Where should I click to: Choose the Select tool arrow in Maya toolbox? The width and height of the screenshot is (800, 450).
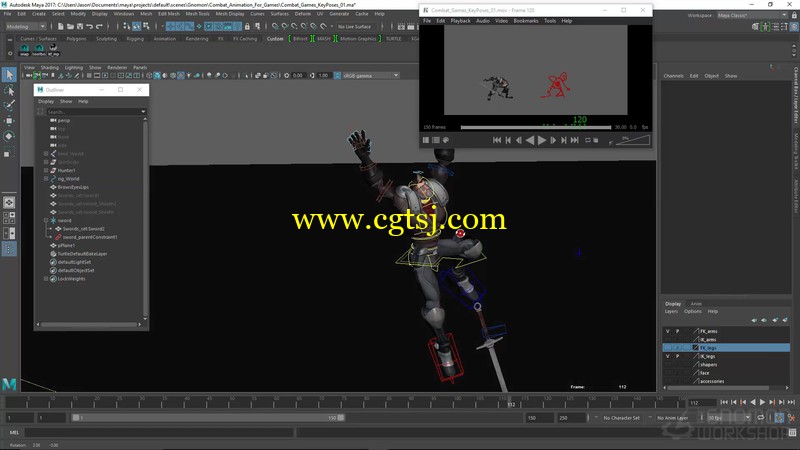(9, 75)
